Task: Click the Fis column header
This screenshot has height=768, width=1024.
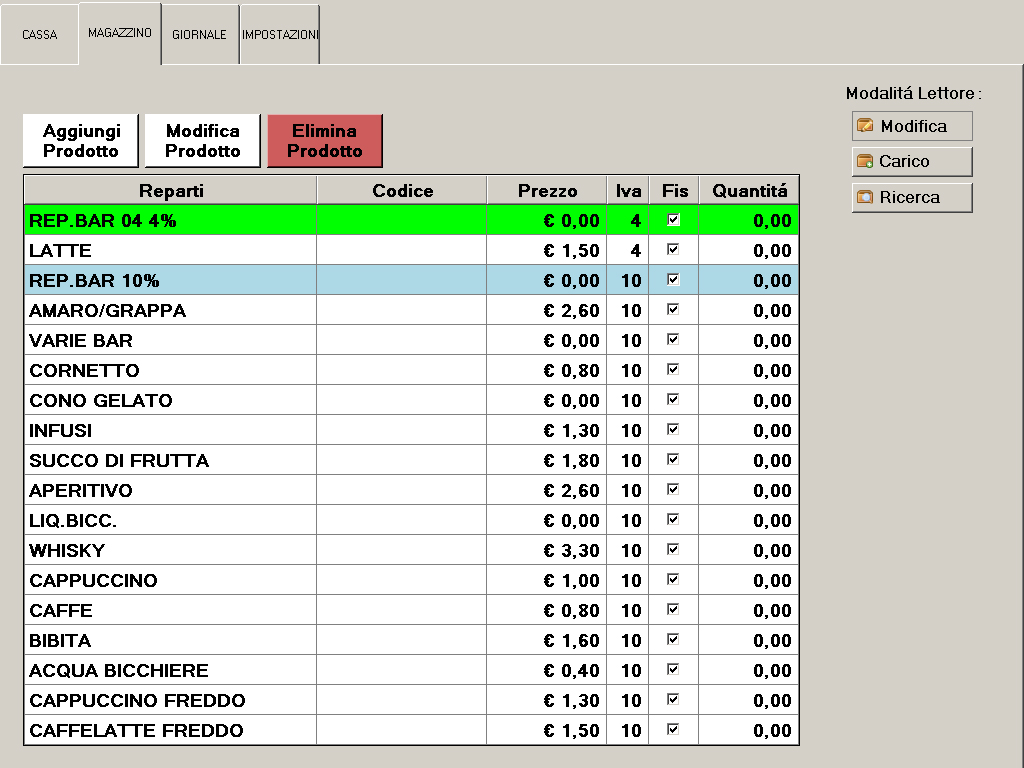Action: pos(674,191)
